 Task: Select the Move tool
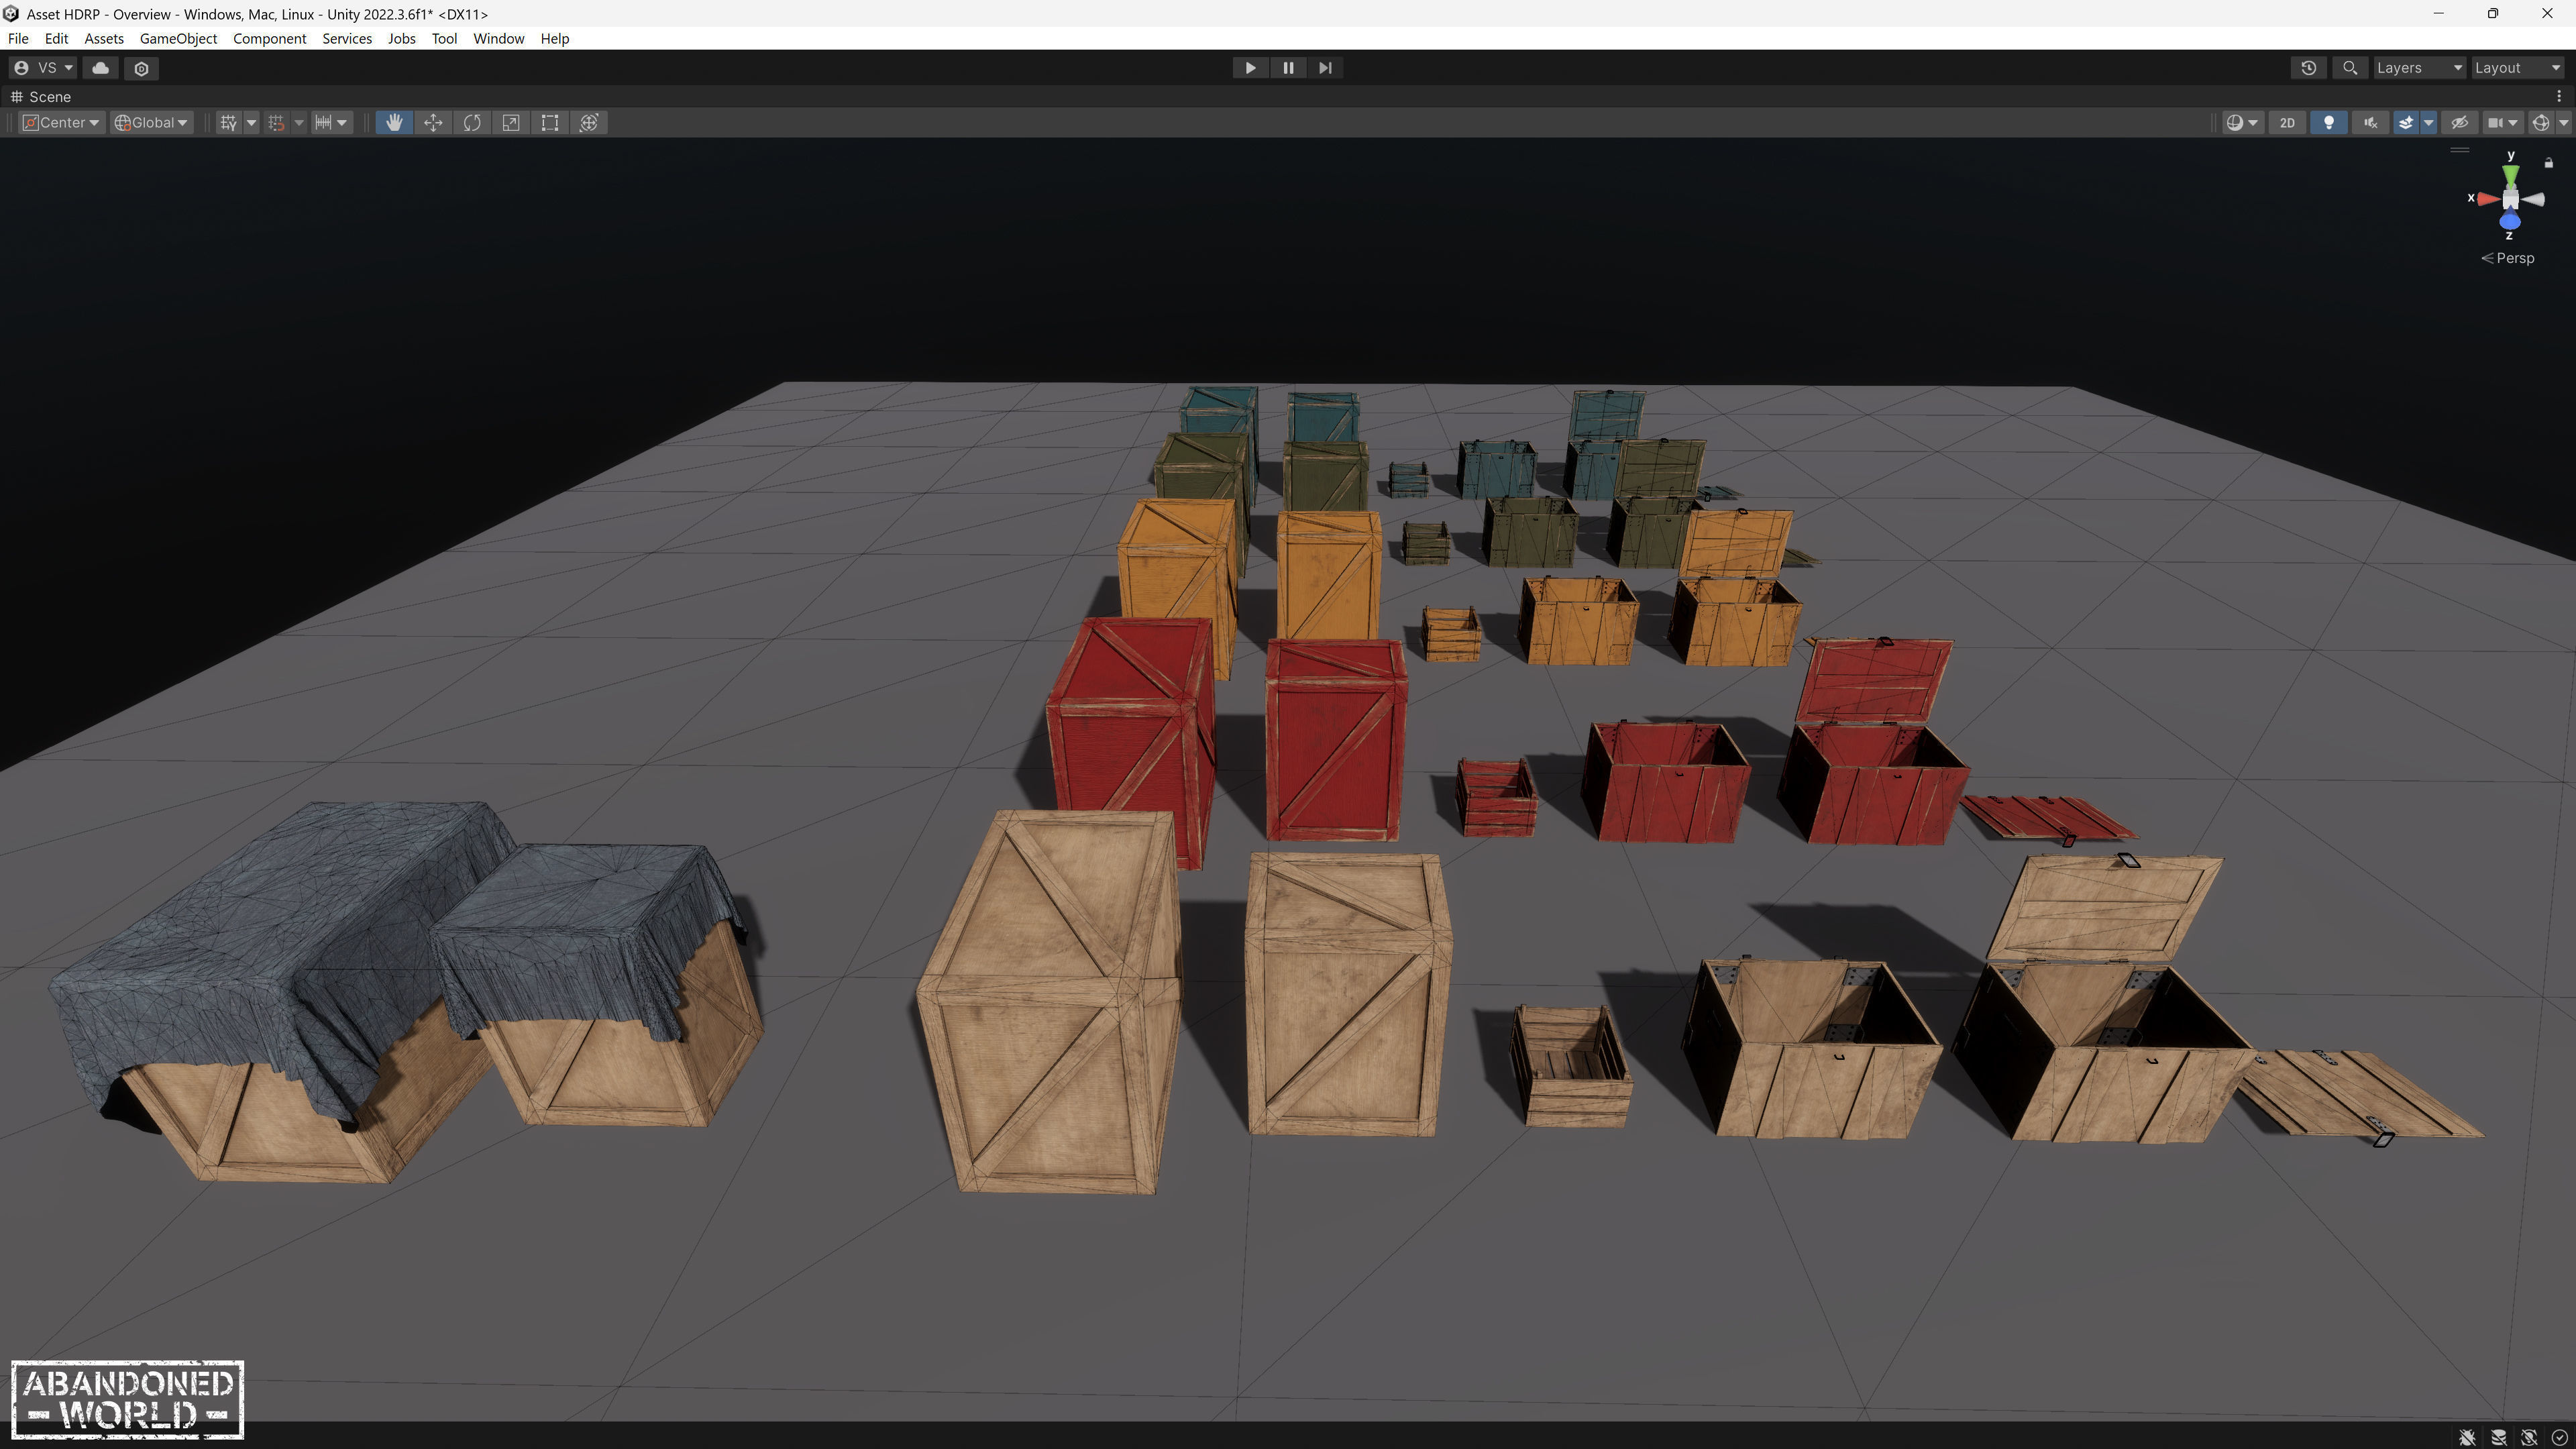(433, 122)
